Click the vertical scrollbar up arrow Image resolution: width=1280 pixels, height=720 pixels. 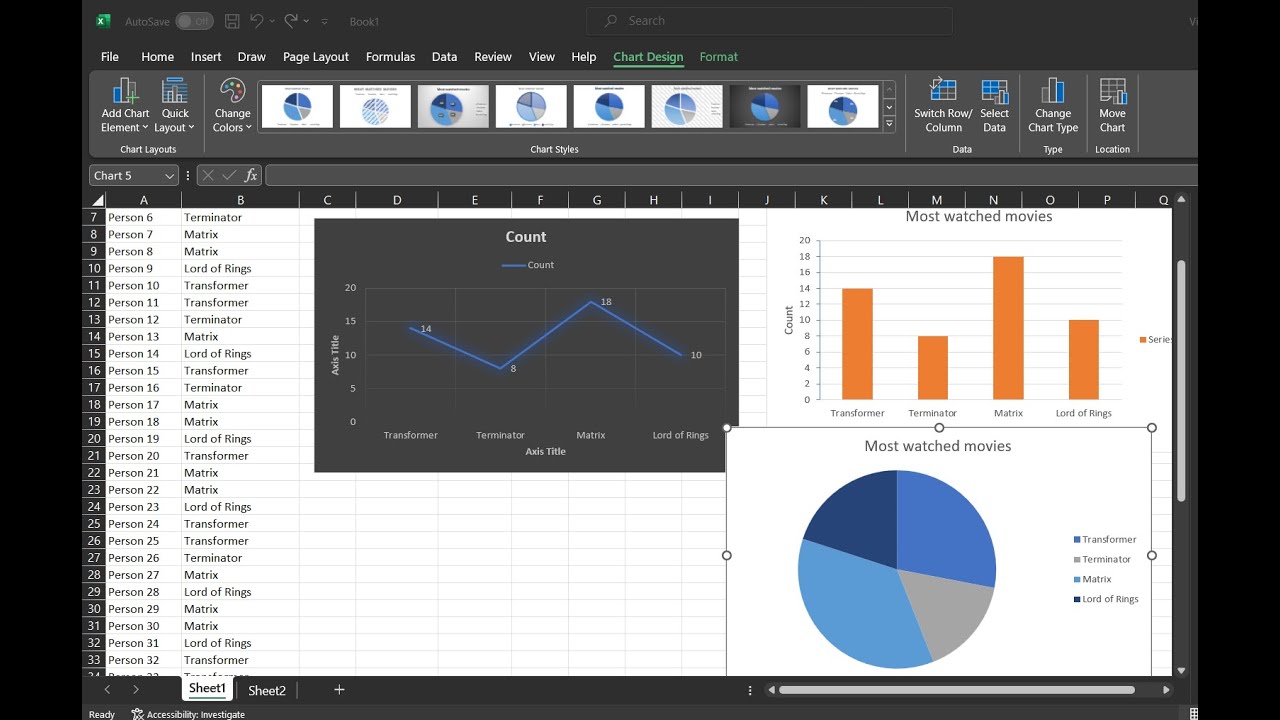pos(1182,200)
